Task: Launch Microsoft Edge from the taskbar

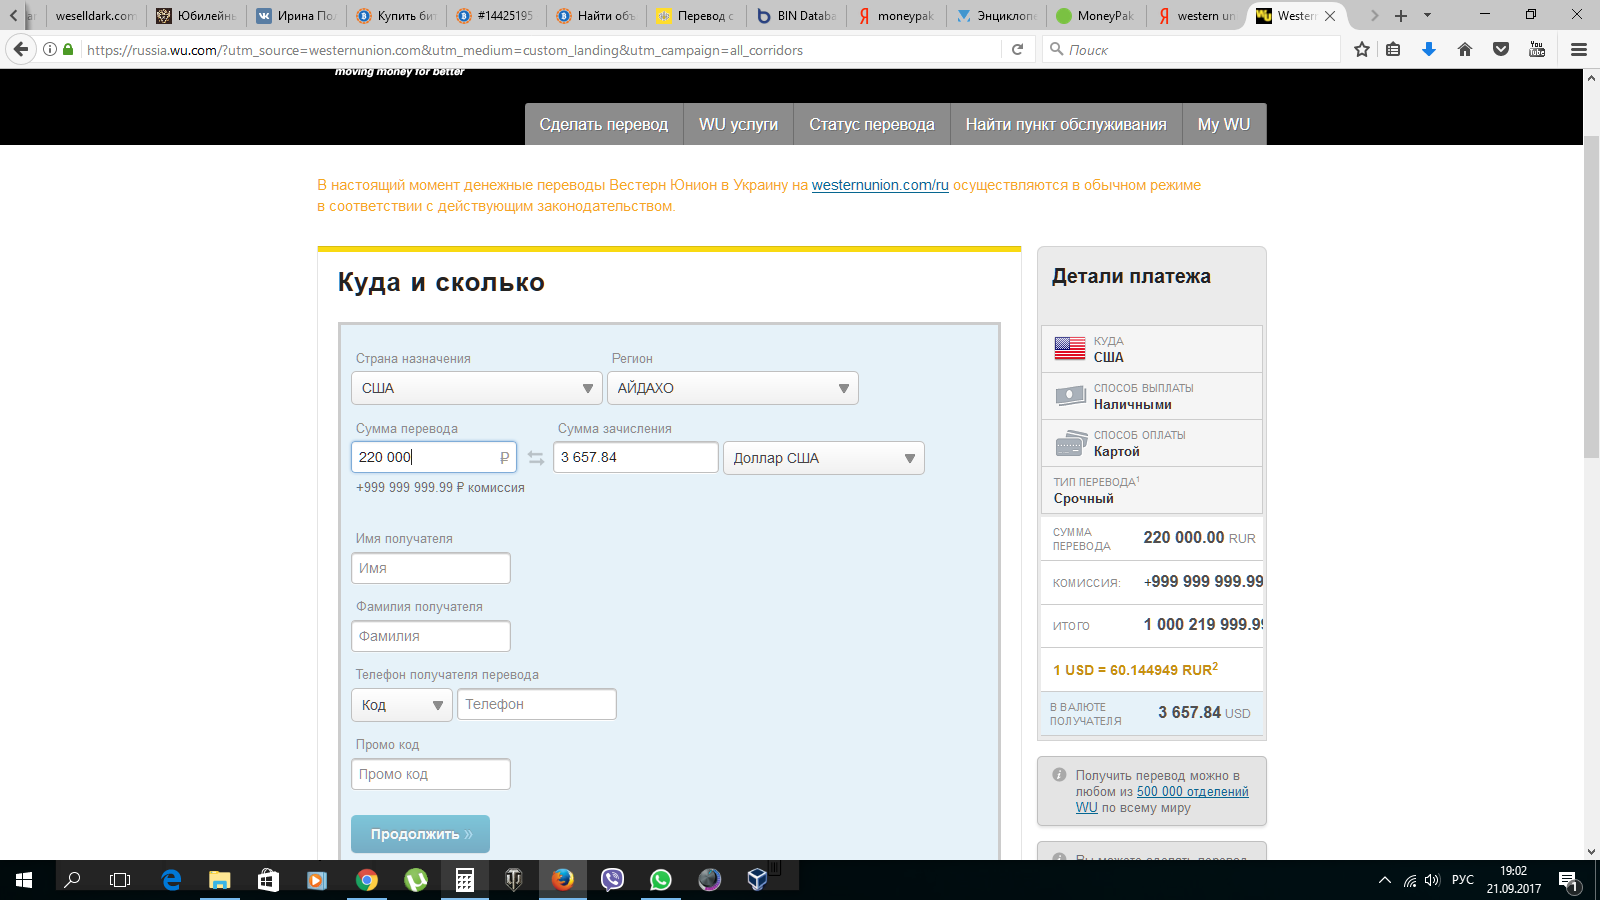Action: click(171, 880)
